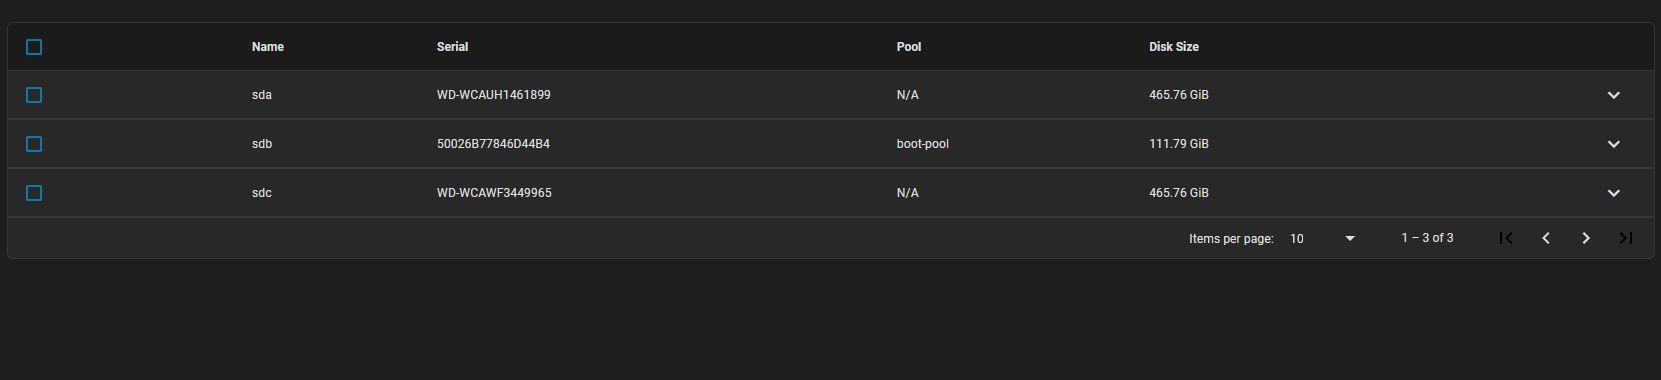Image resolution: width=1661 pixels, height=380 pixels.
Task: Sort disks by Name column
Action: click(x=268, y=47)
